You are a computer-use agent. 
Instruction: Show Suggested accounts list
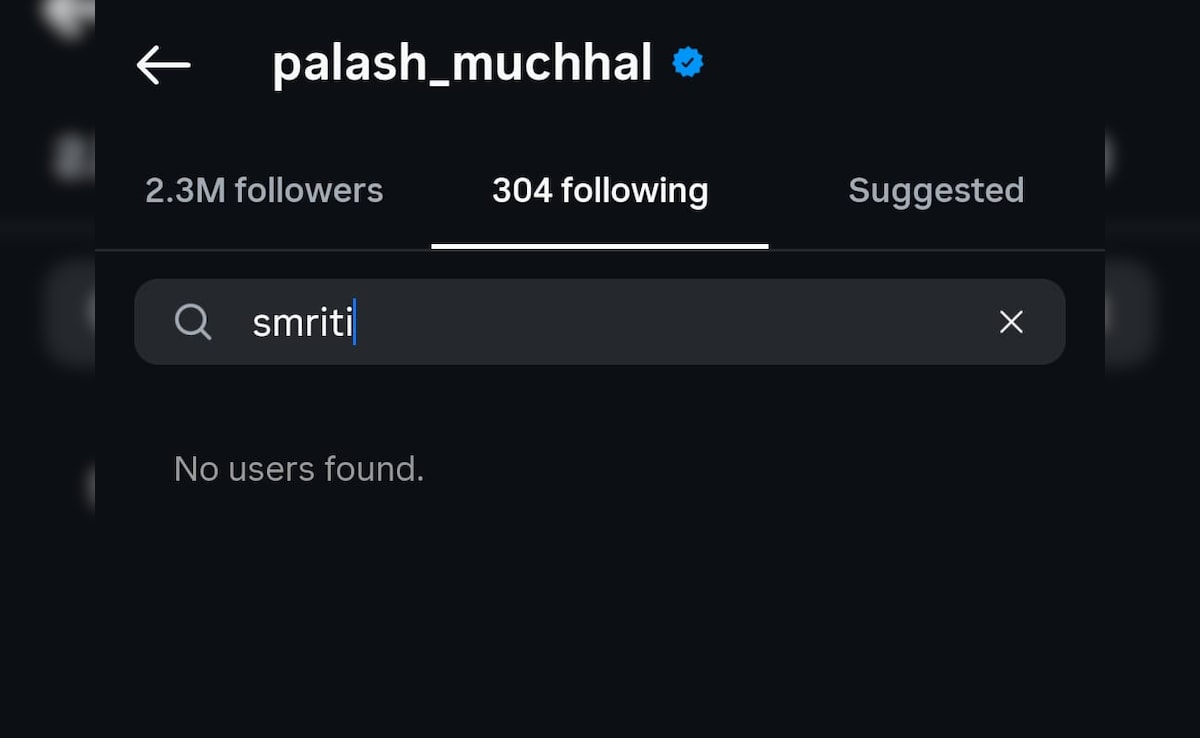(x=936, y=190)
